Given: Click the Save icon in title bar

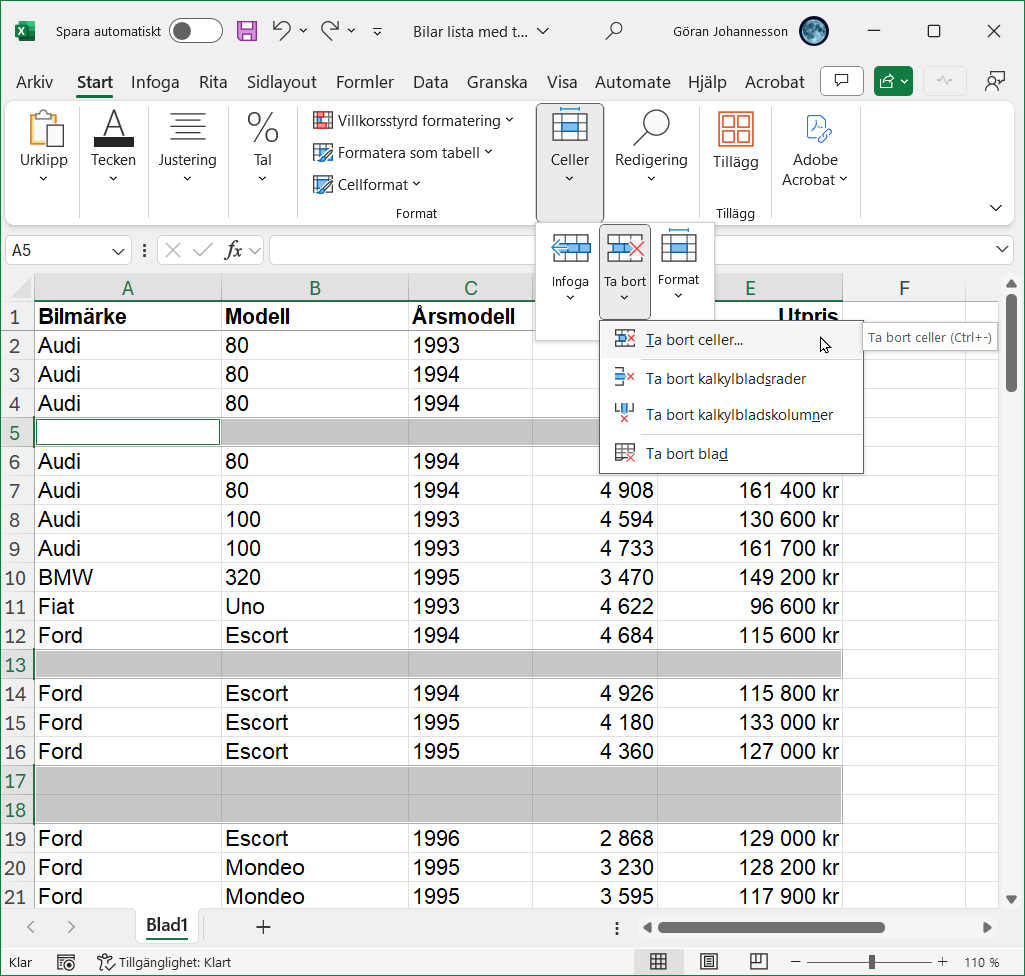Looking at the screenshot, I should pos(247,31).
